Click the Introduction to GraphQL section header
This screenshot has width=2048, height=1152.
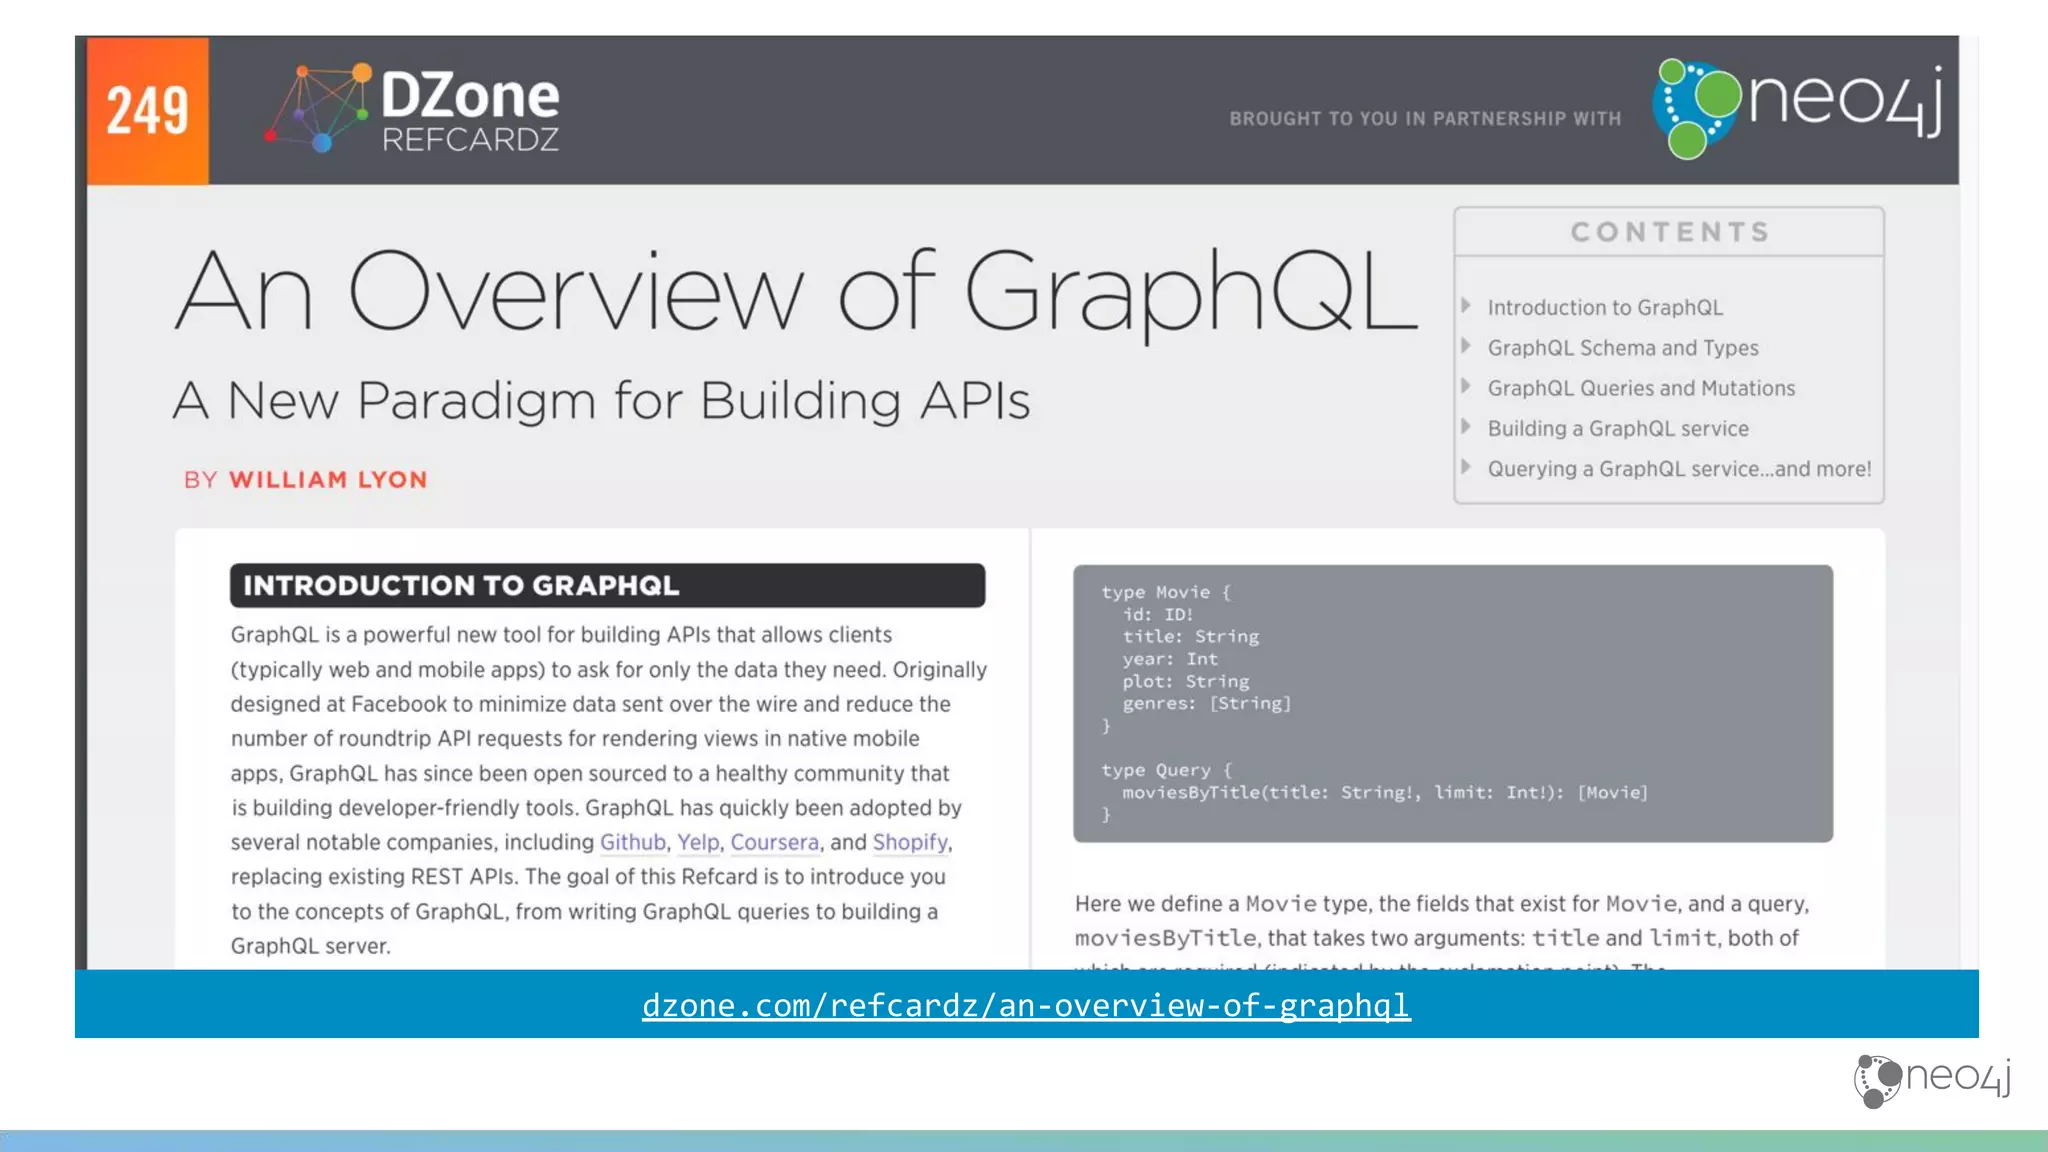pyautogui.click(x=607, y=585)
